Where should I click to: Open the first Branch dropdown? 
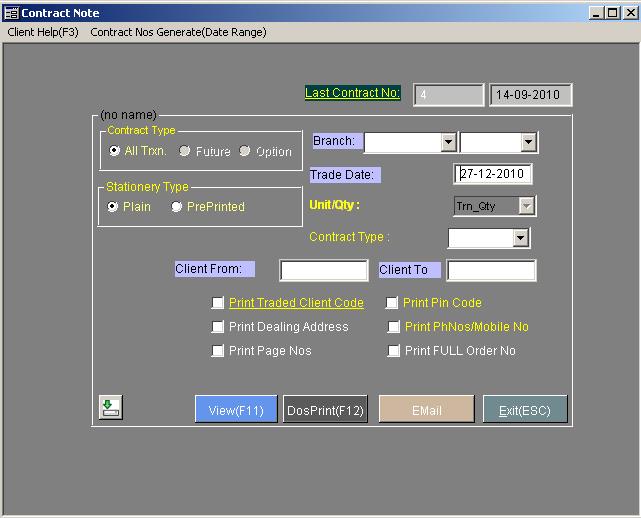tap(448, 143)
